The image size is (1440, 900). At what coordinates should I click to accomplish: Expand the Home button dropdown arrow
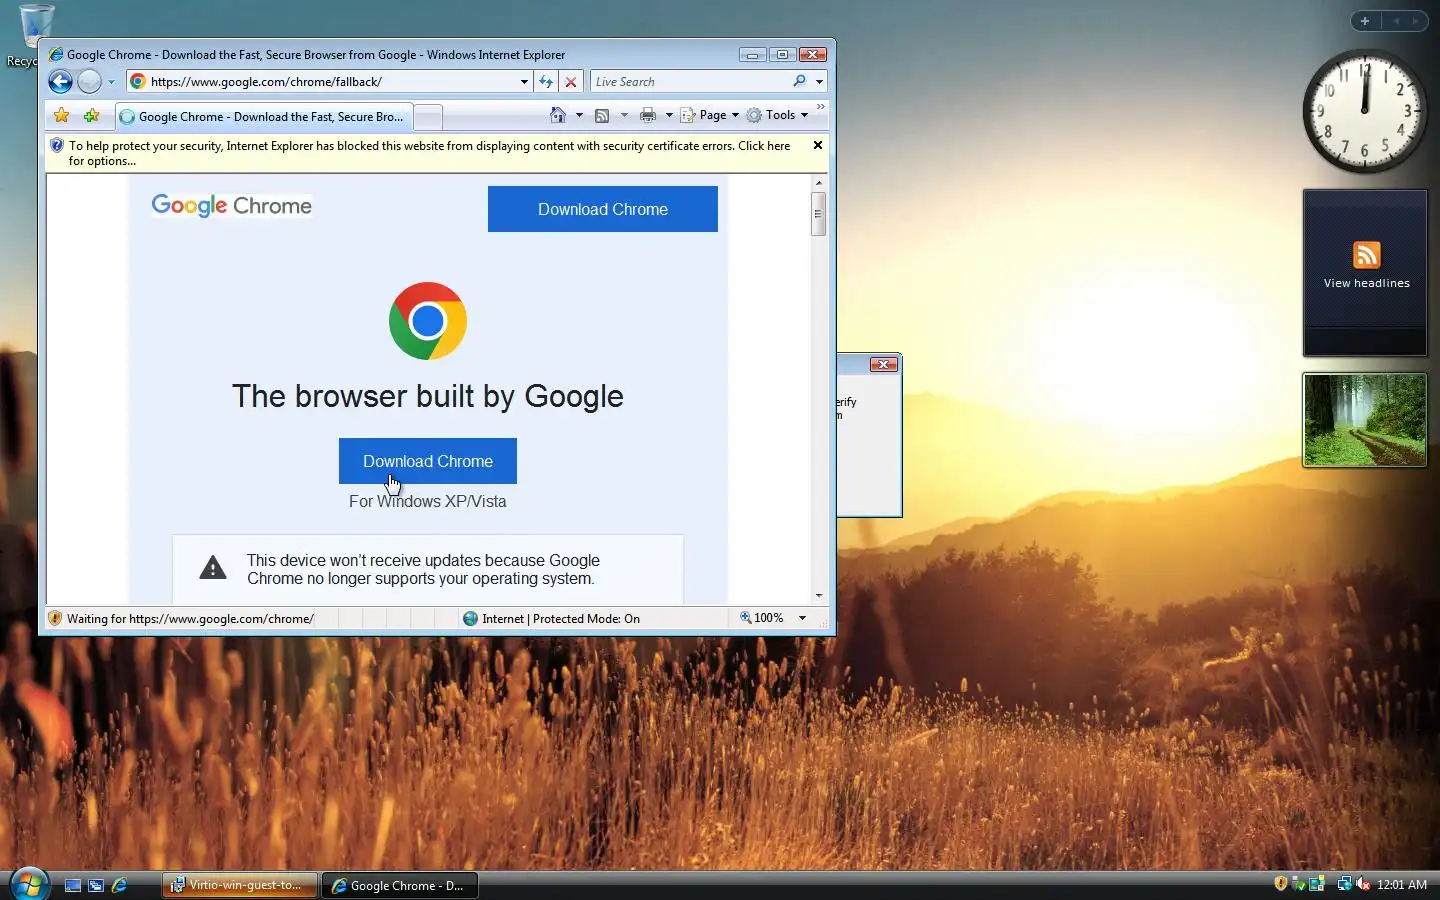point(579,115)
